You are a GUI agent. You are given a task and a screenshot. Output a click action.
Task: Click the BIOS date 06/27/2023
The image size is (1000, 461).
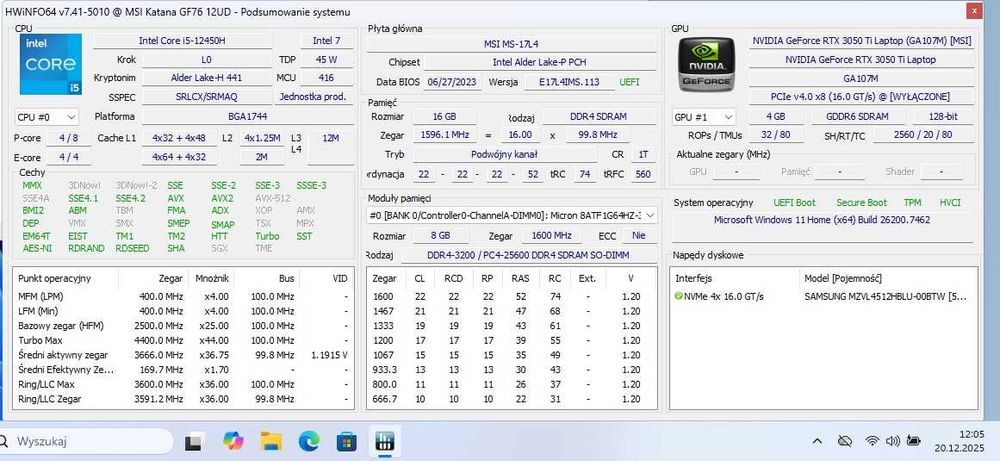tap(453, 82)
